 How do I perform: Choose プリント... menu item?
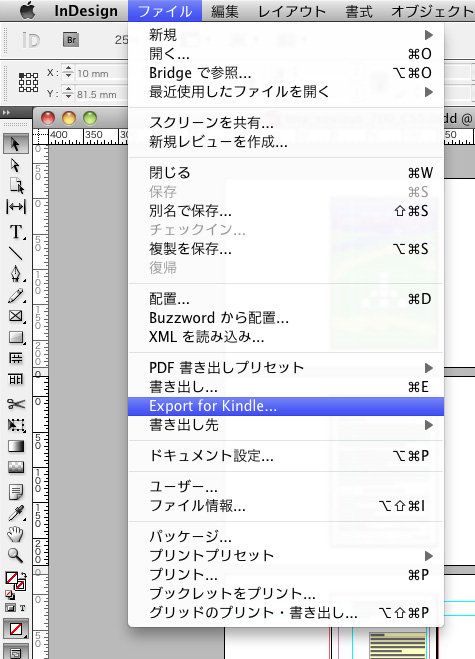[286, 575]
